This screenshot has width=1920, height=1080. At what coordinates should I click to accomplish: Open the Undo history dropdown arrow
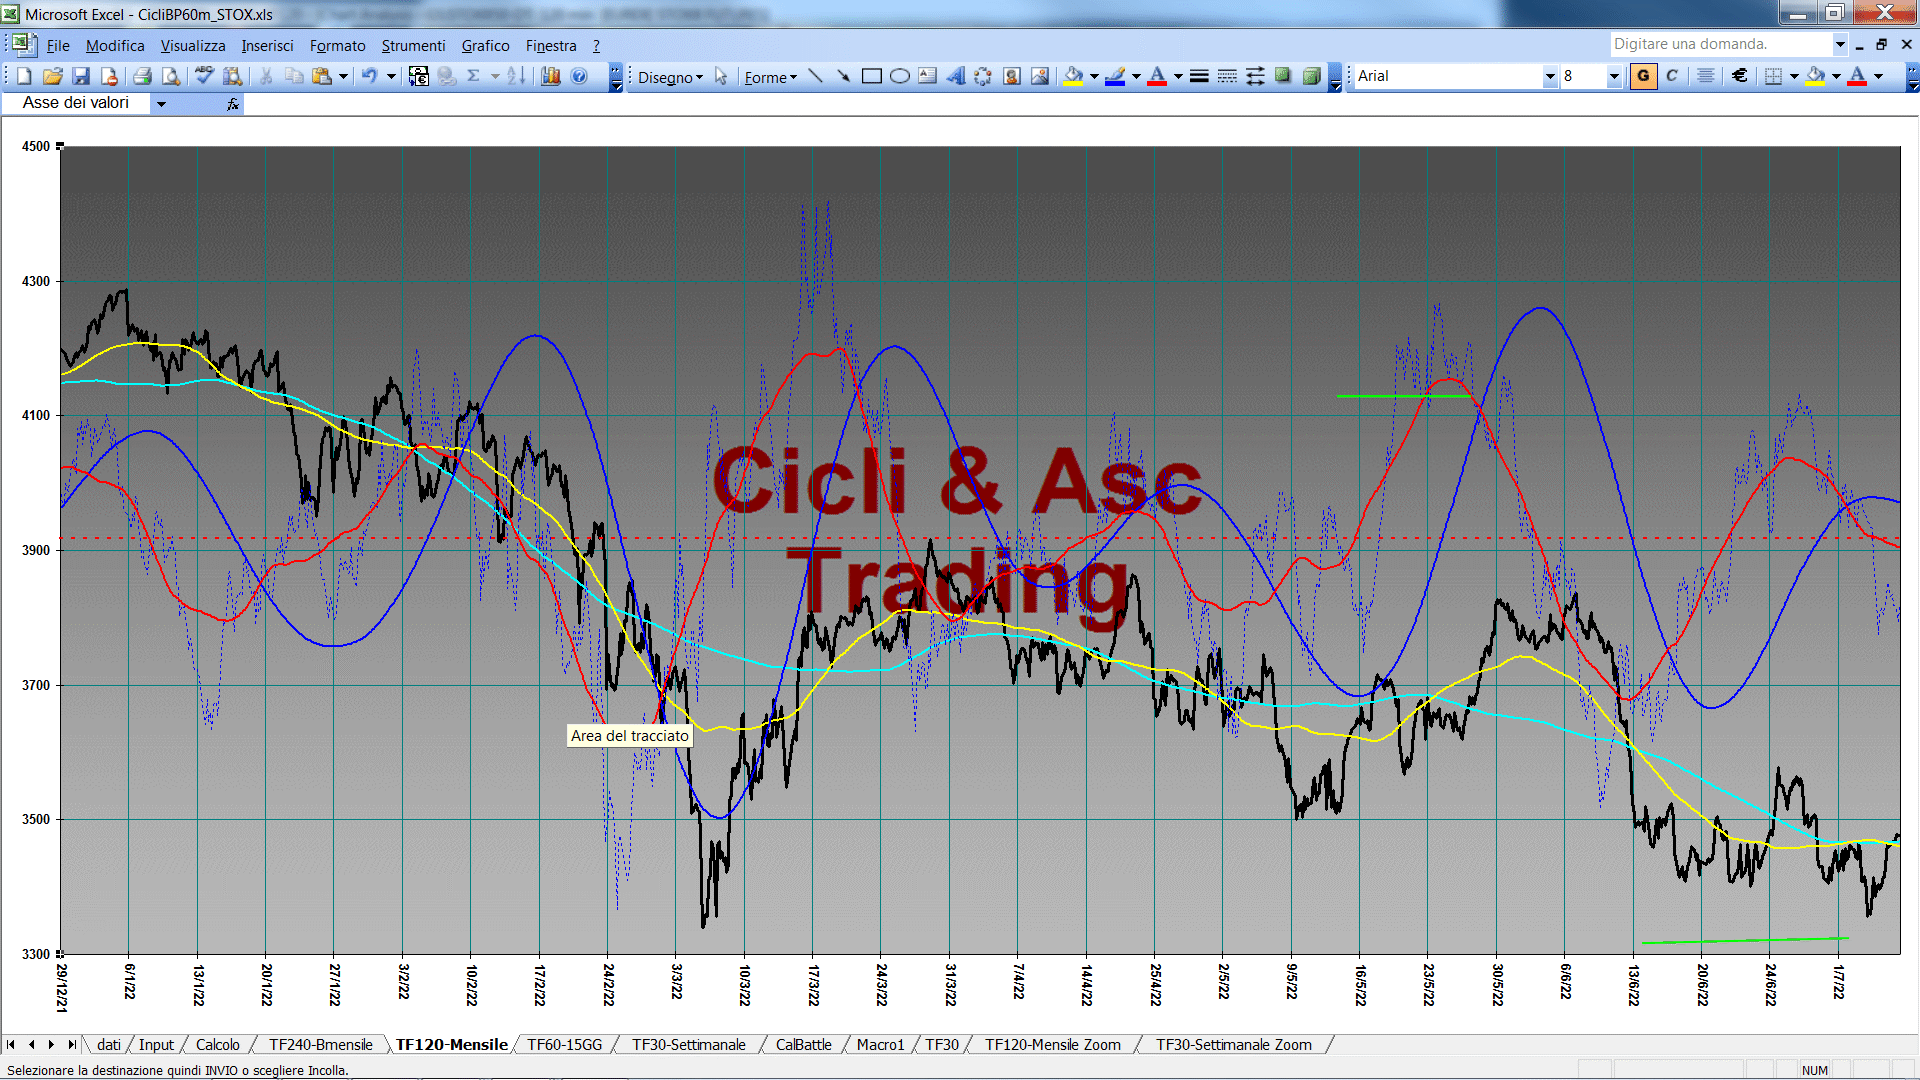click(391, 76)
